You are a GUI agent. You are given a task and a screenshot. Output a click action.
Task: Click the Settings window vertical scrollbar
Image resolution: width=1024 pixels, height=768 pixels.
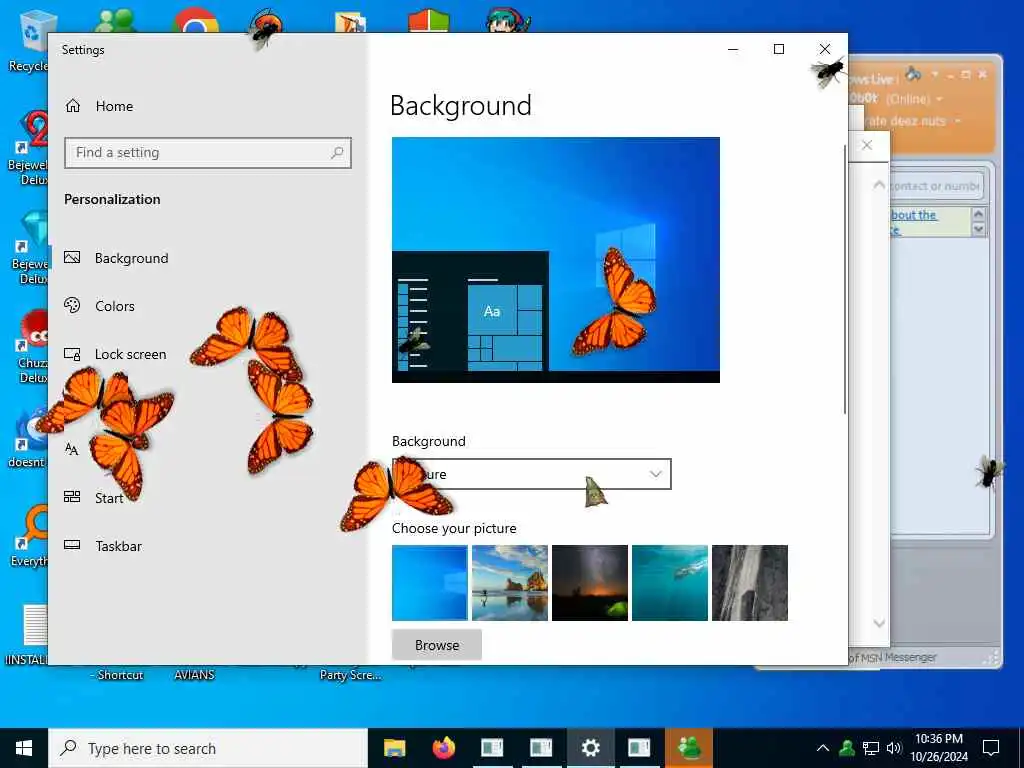(844, 280)
